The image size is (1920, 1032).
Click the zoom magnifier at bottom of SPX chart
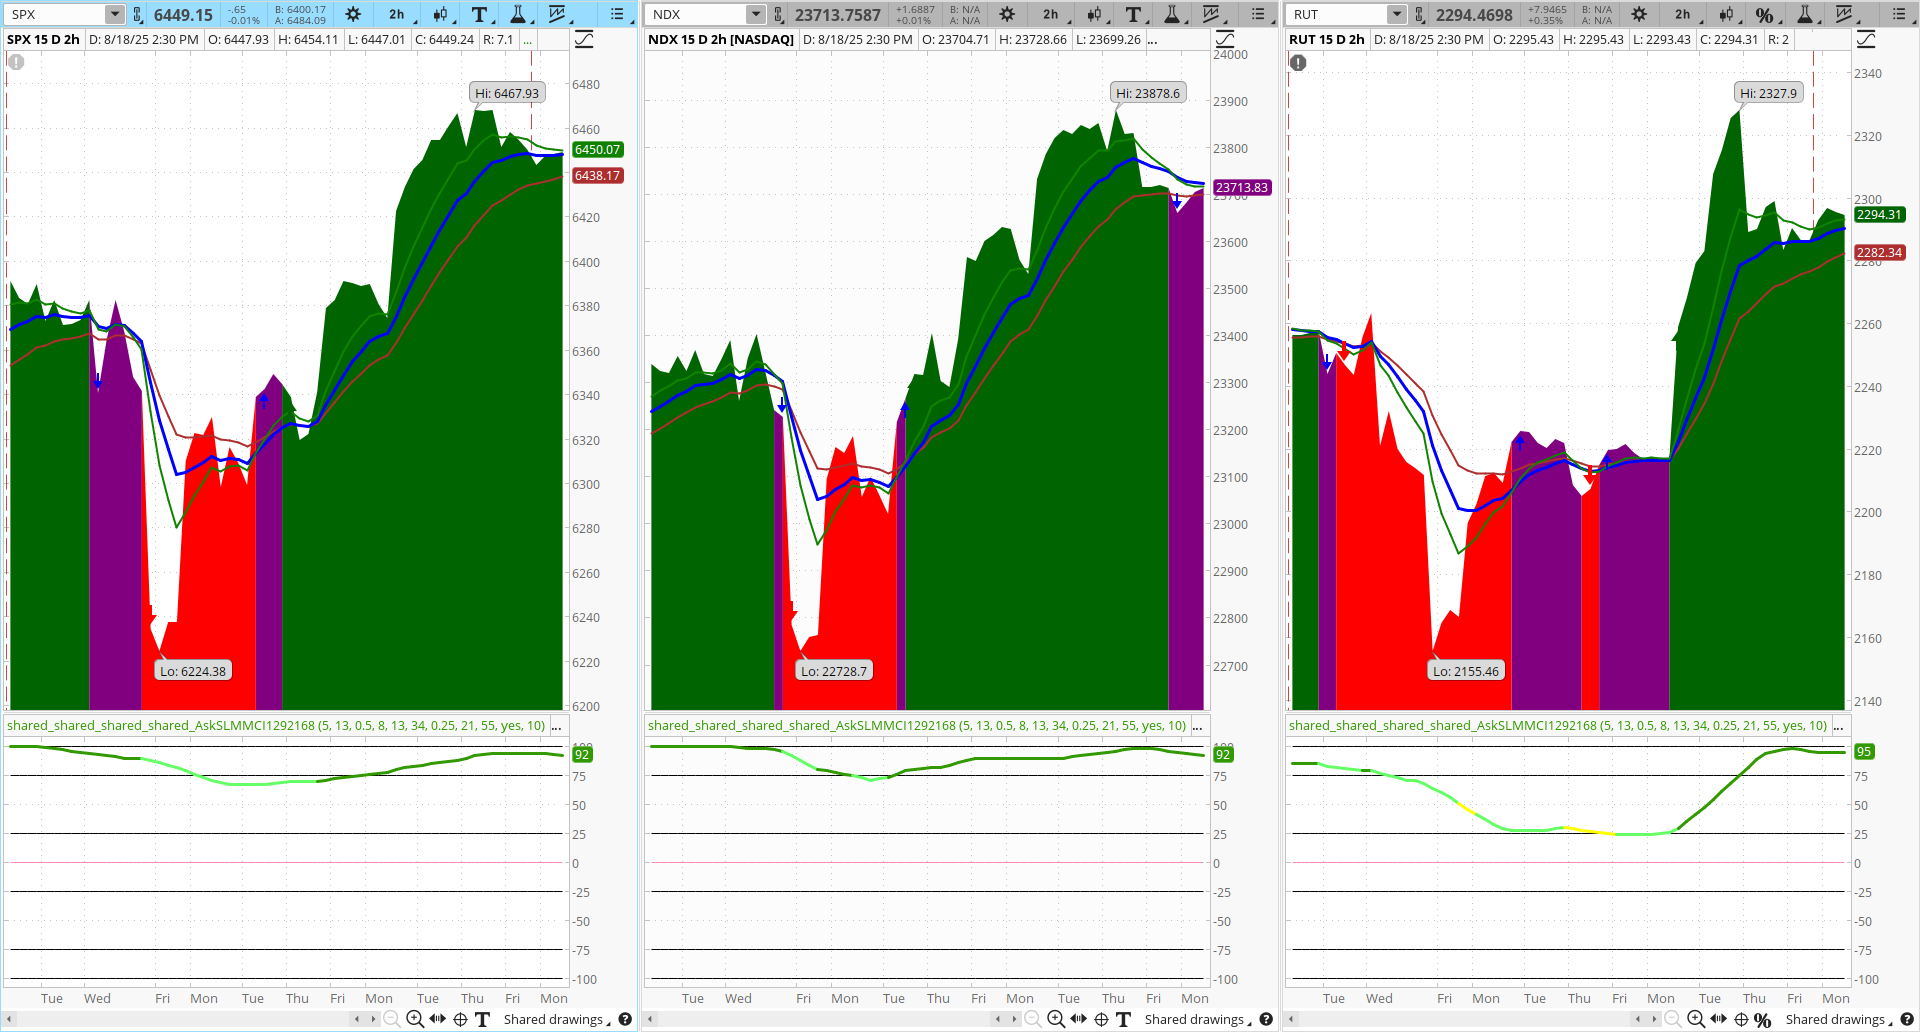(414, 1019)
